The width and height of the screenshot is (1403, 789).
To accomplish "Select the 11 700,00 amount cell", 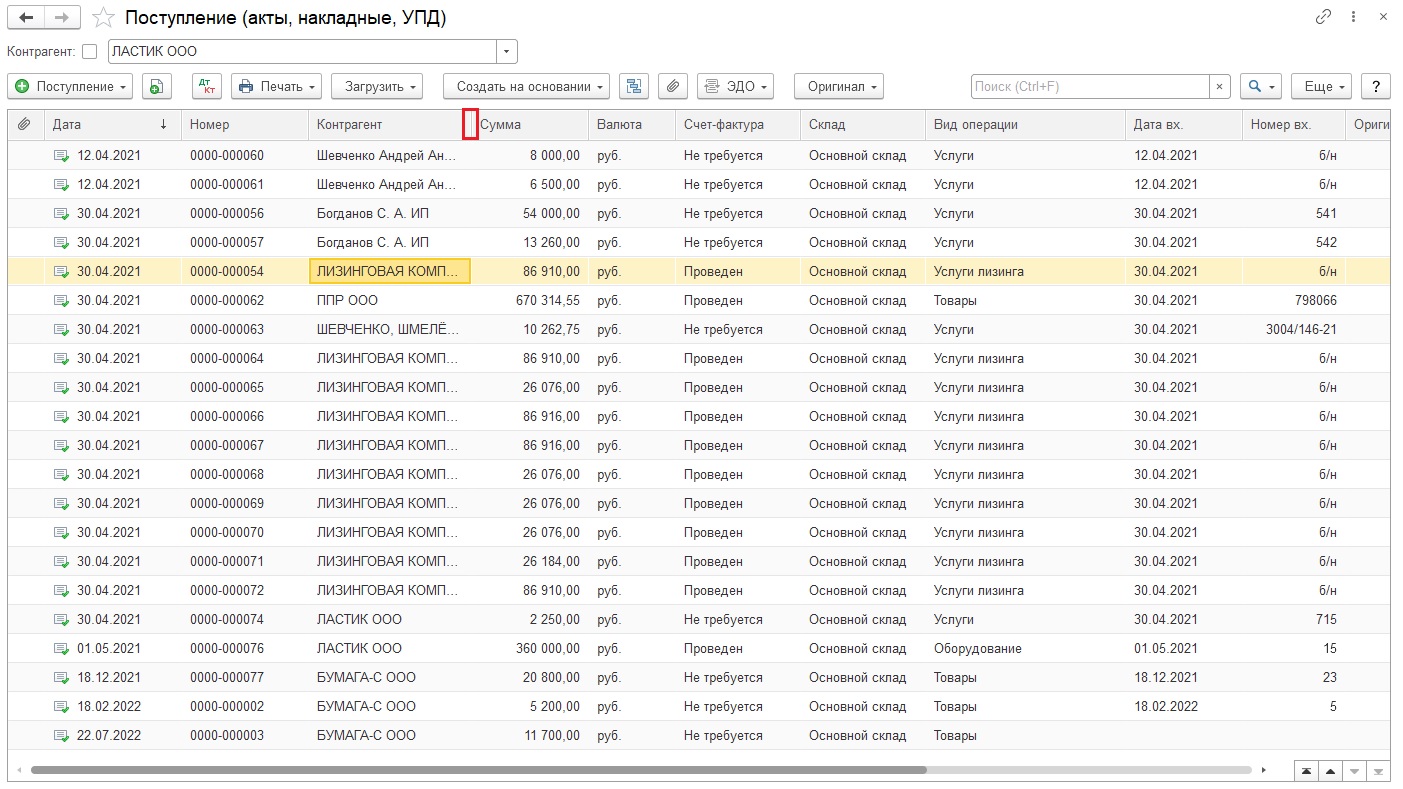I will point(530,736).
